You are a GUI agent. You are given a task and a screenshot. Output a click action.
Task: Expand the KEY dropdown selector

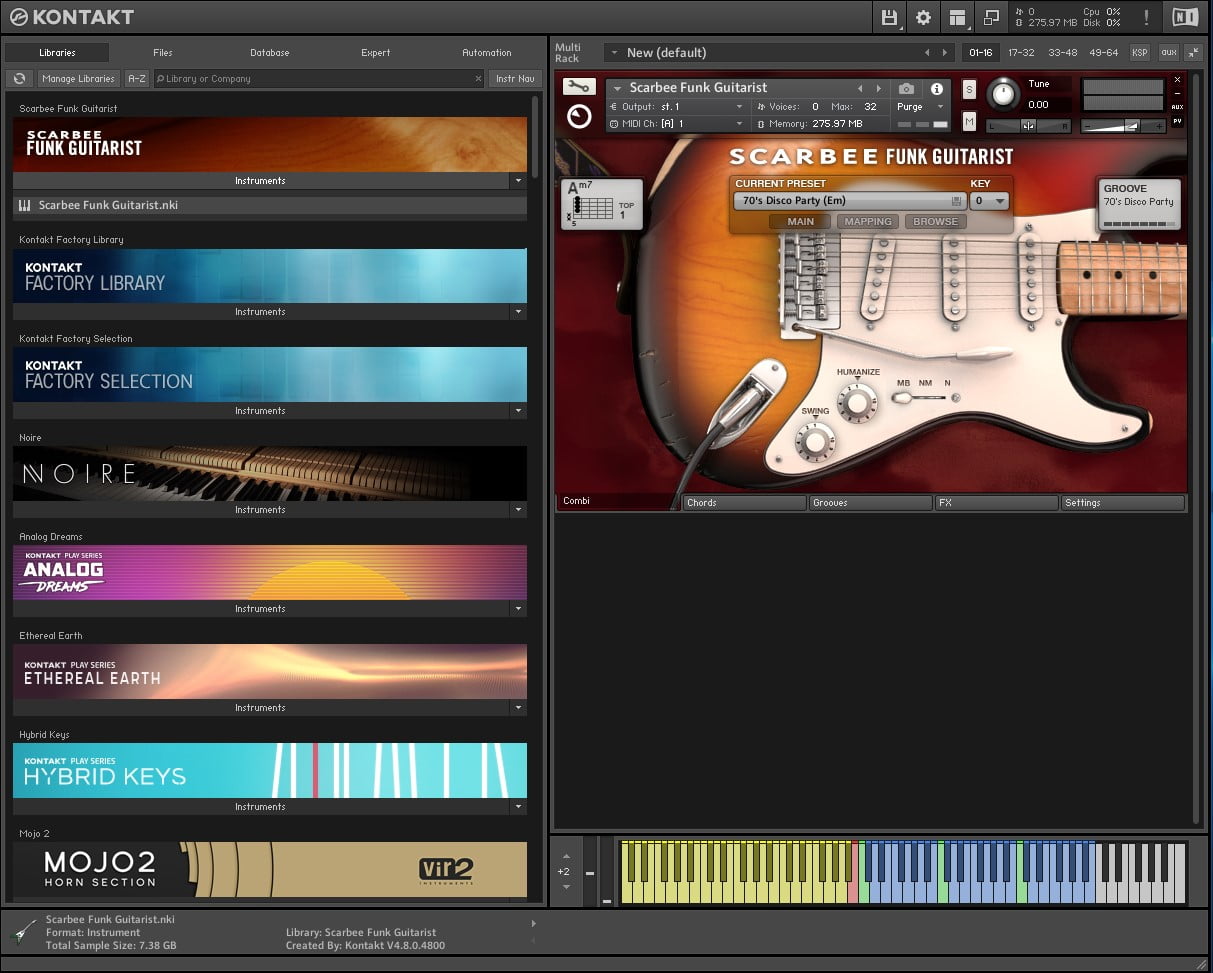(989, 201)
